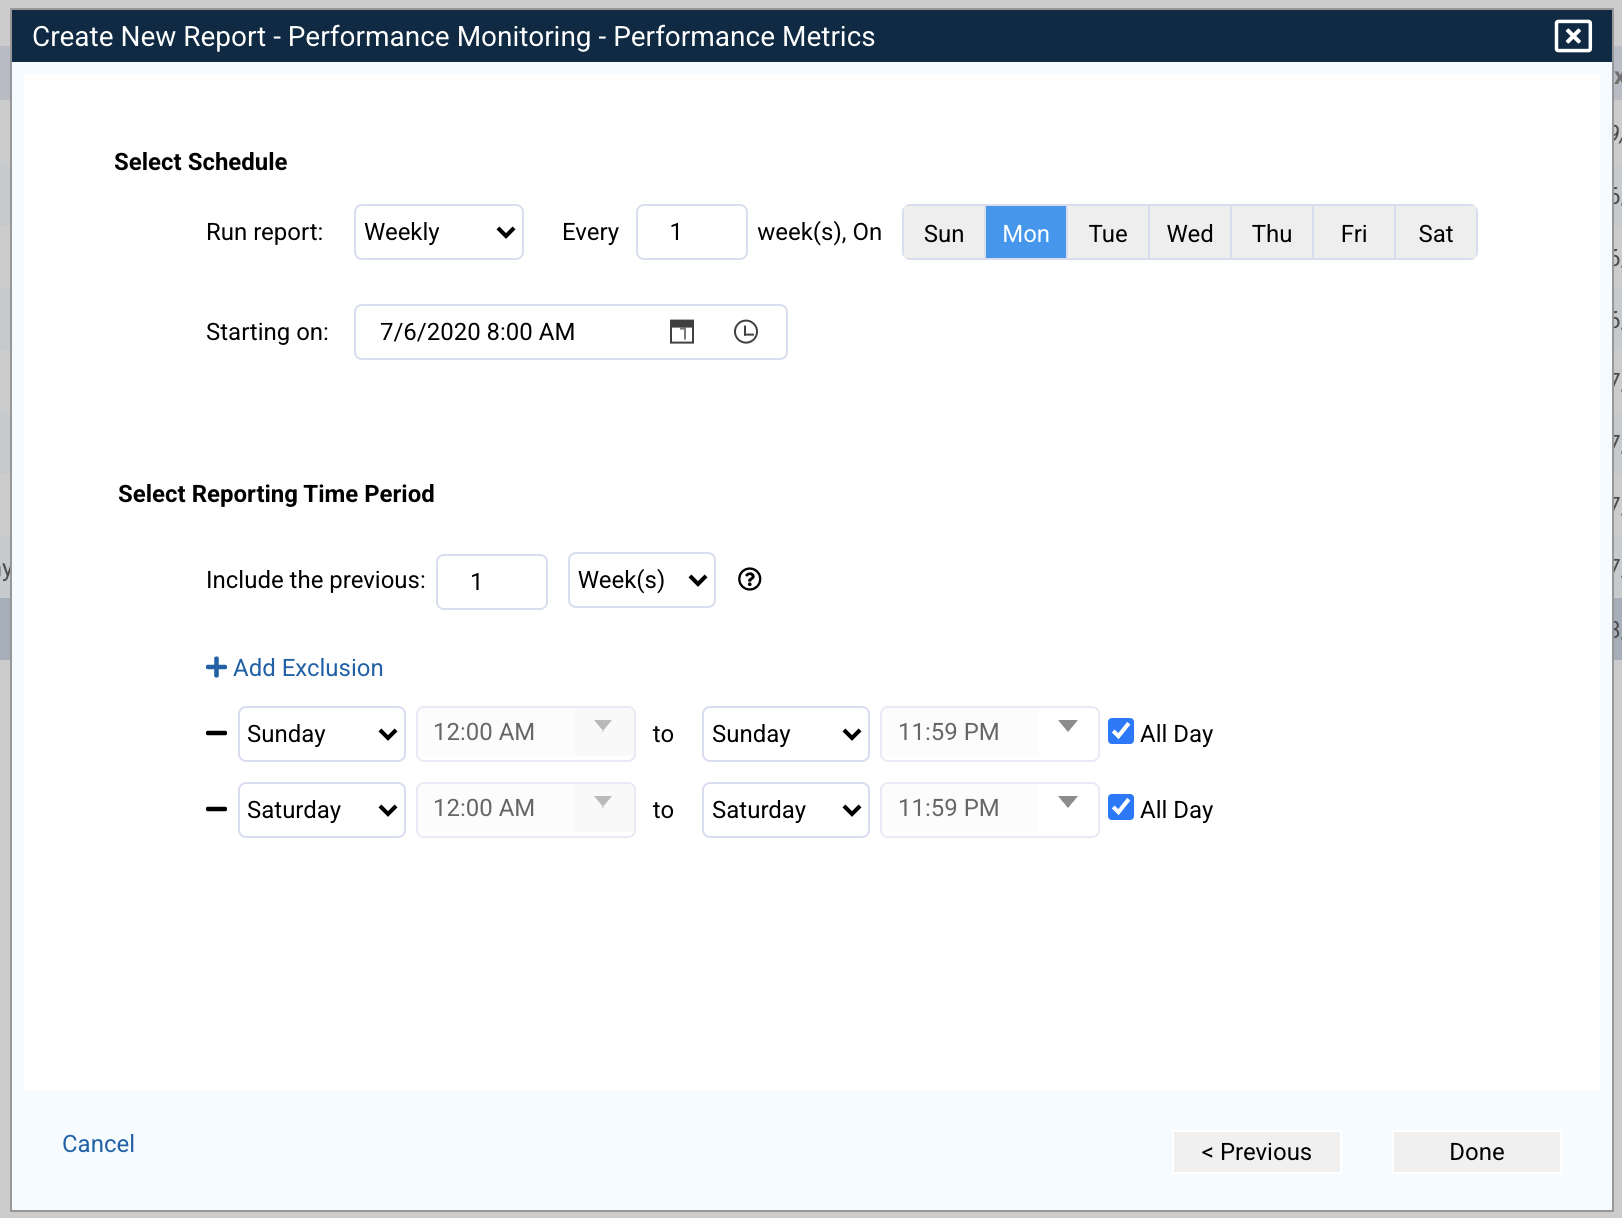Open the Run report Weekly dropdown
Viewport: 1622px width, 1218px height.
click(439, 232)
